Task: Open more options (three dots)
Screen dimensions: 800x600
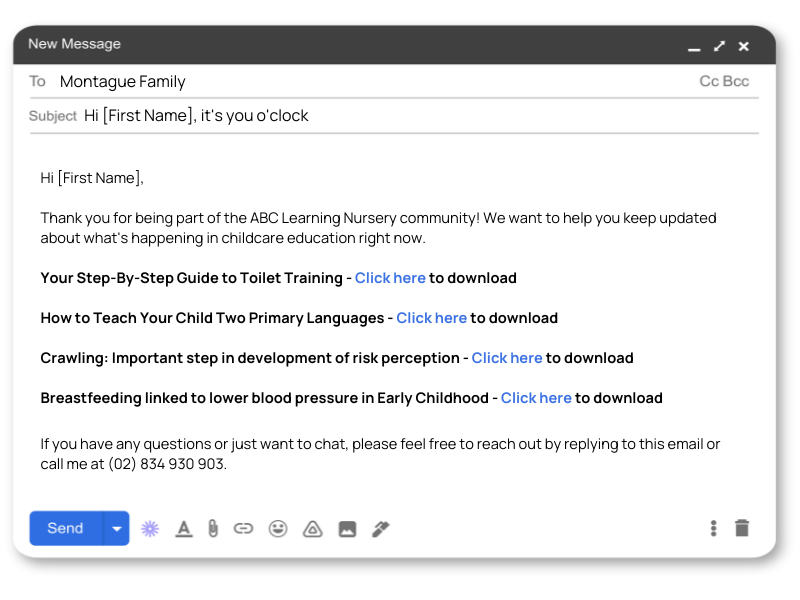Action: click(713, 529)
